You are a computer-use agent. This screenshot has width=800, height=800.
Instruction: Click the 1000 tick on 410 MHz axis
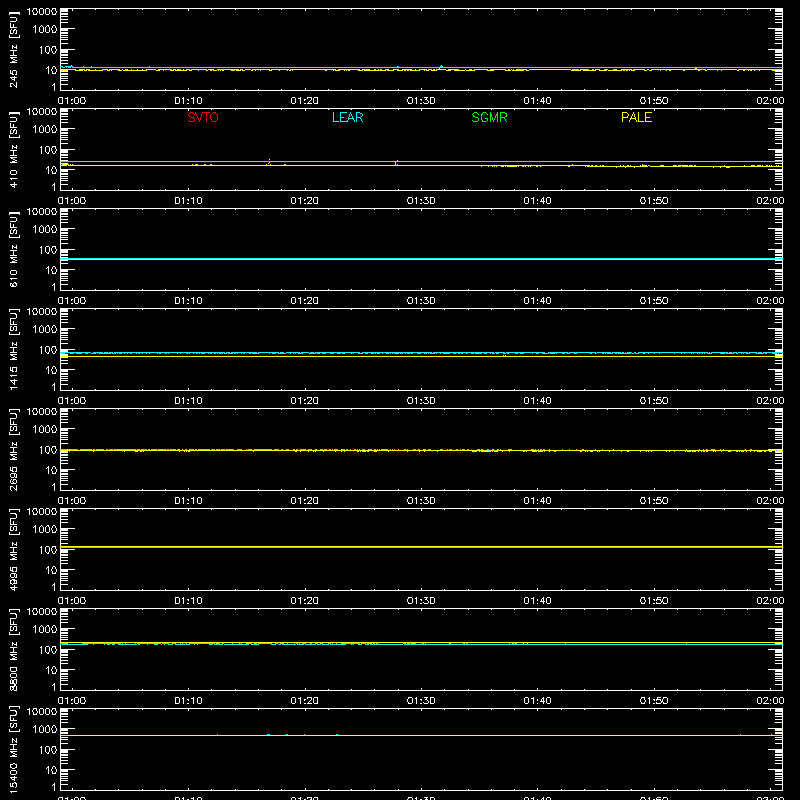45,129
